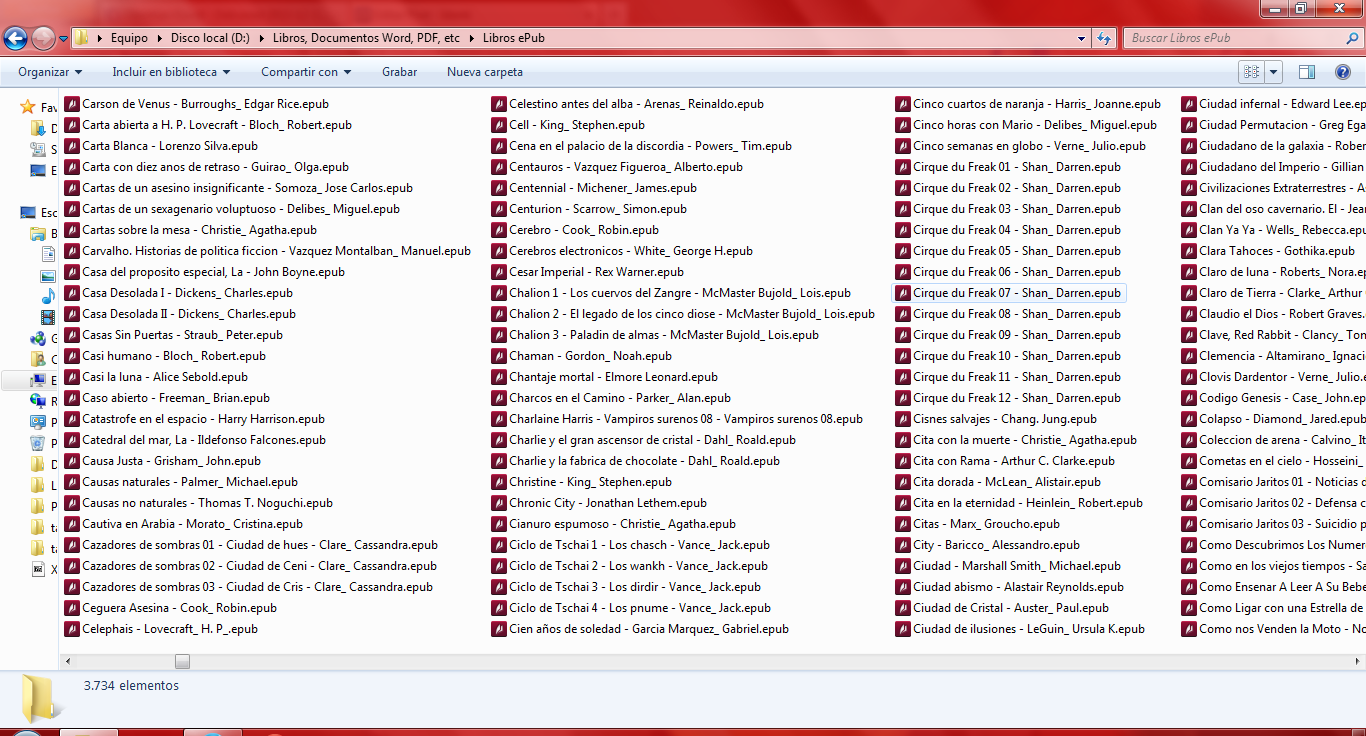This screenshot has width=1366, height=736.
Task: Refresh the folder using the address bar button
Action: click(x=1104, y=38)
